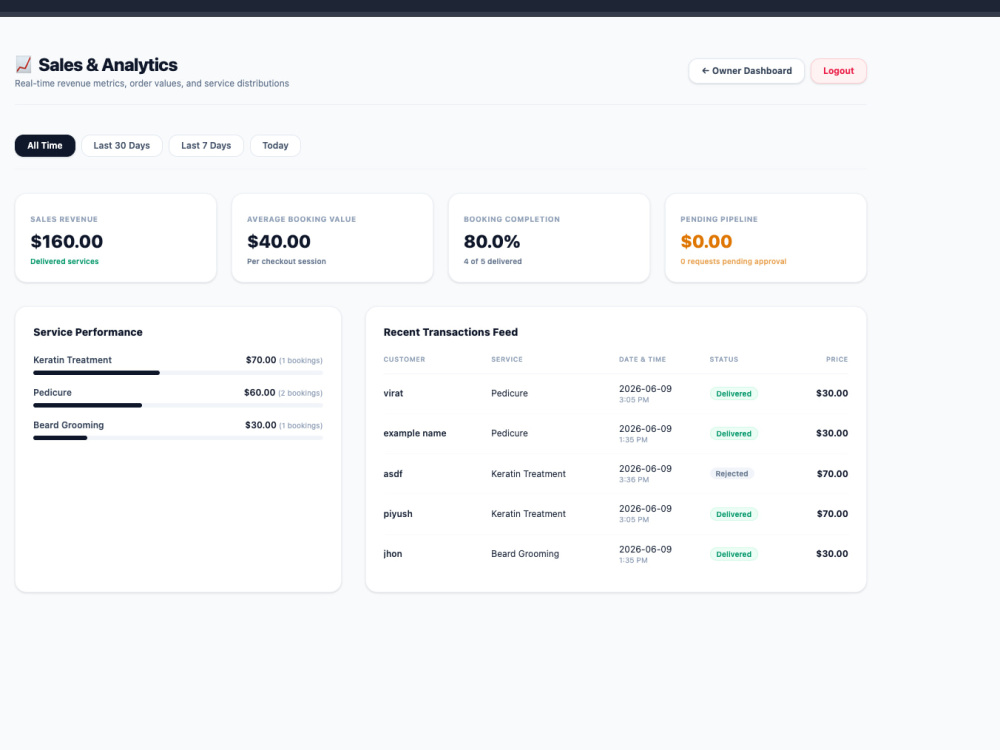The width and height of the screenshot is (1000, 750).
Task: Click the $60.00 (2 bookings) value
Action: point(283,392)
